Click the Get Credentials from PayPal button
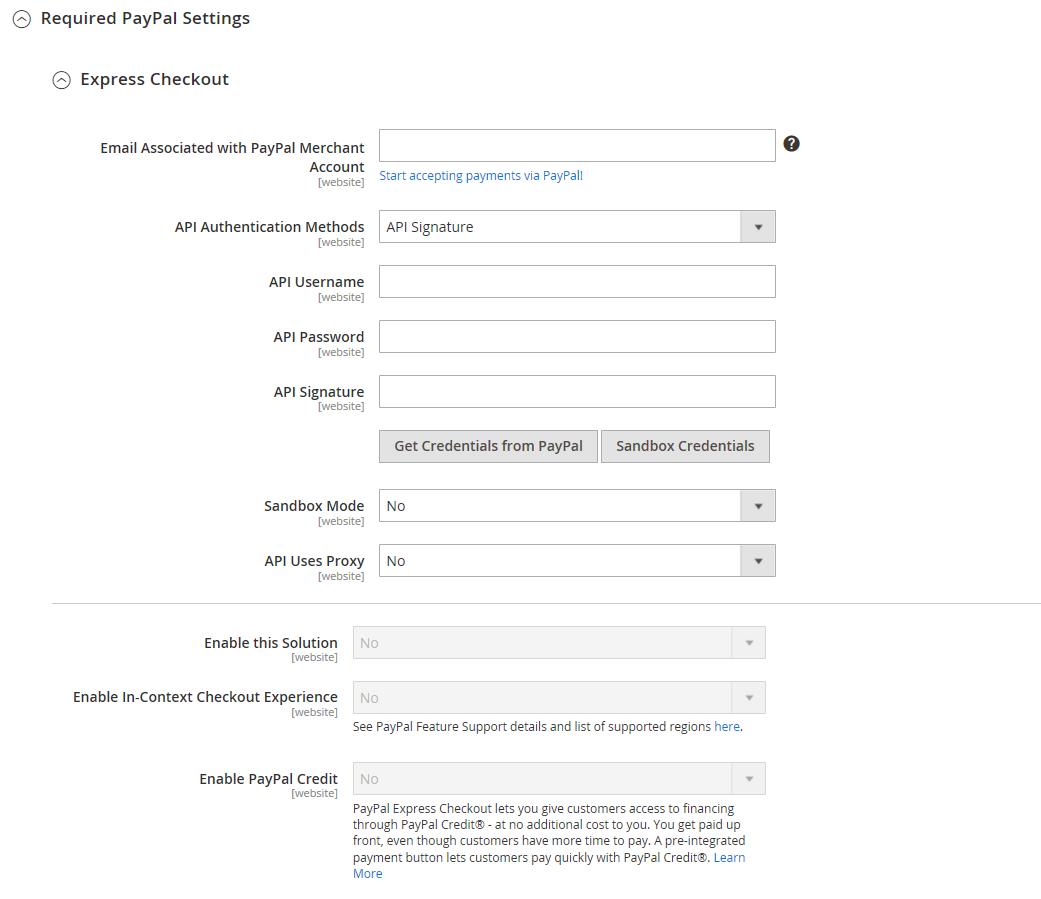The image size is (1041, 899). point(488,446)
